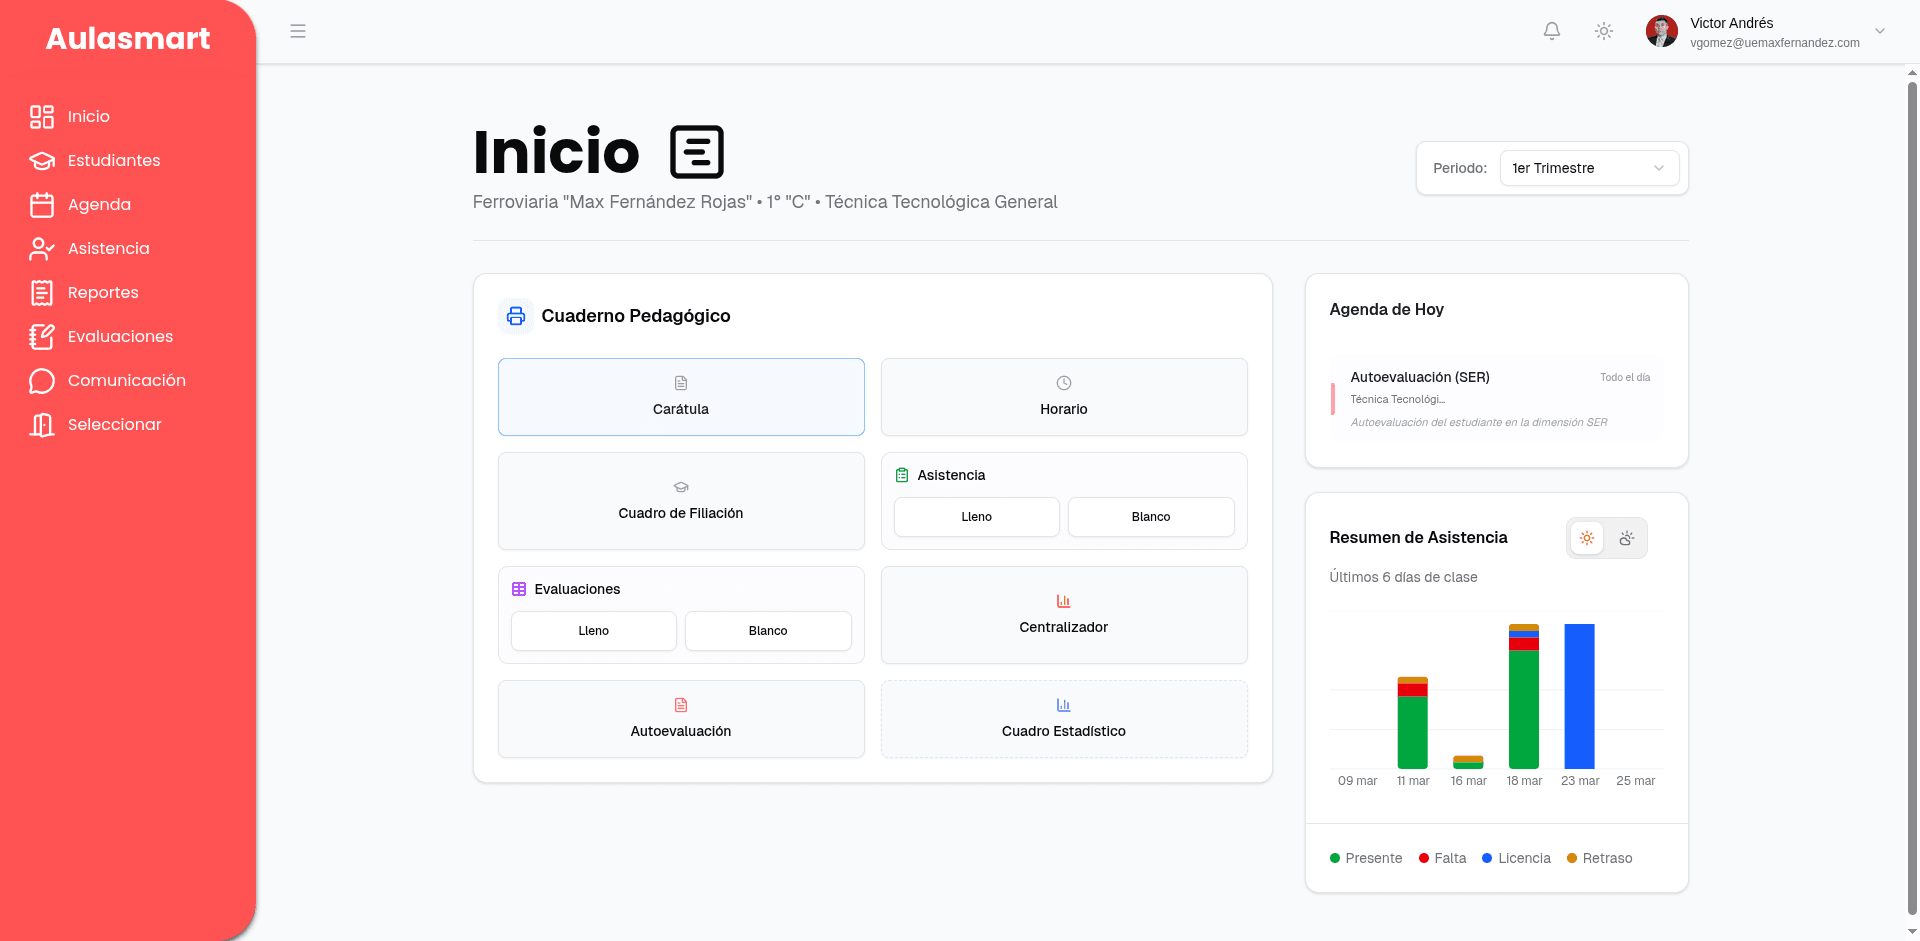This screenshot has height=941, width=1920.
Task: Open the Asistencia user-check sidebar icon
Action: (x=42, y=249)
